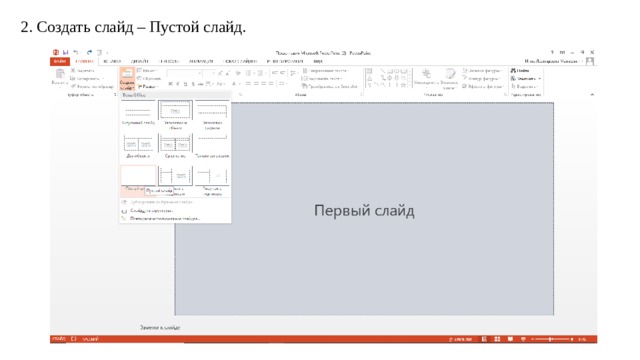Click Слайды из структуры menu entry
Image resolution: width=640 pixels, height=360 pixels.
151,211
